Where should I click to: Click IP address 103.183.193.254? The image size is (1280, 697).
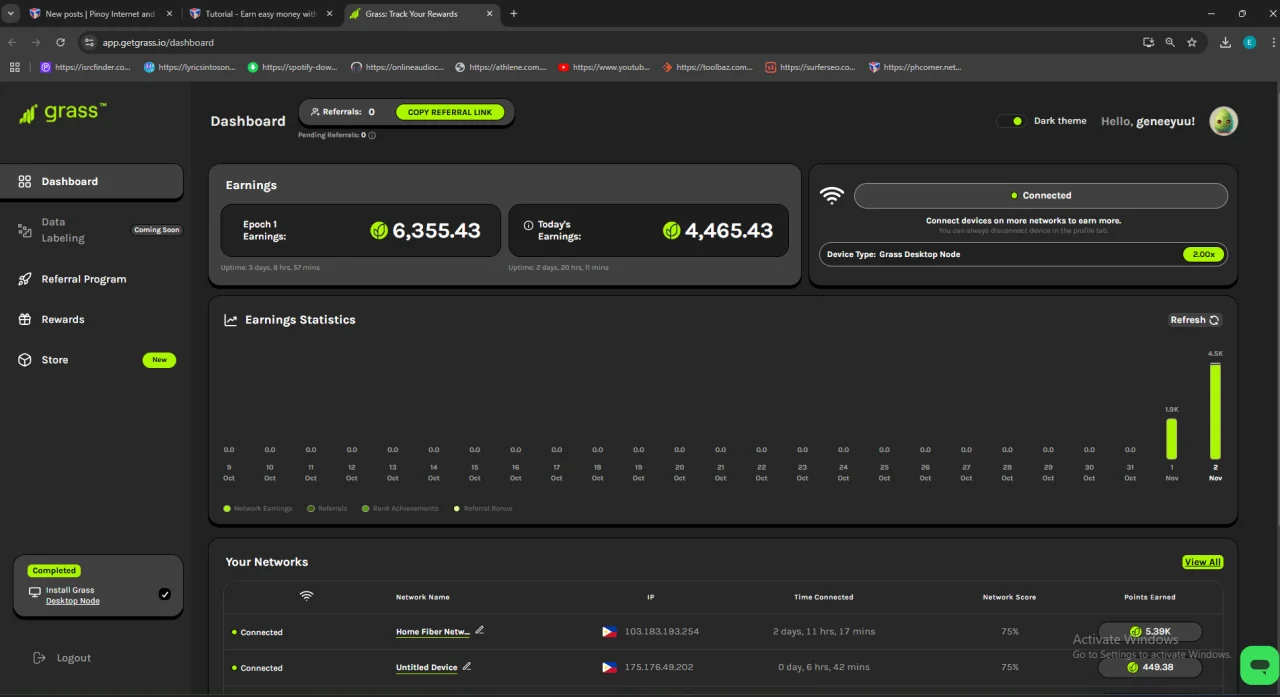pyautogui.click(x=661, y=632)
